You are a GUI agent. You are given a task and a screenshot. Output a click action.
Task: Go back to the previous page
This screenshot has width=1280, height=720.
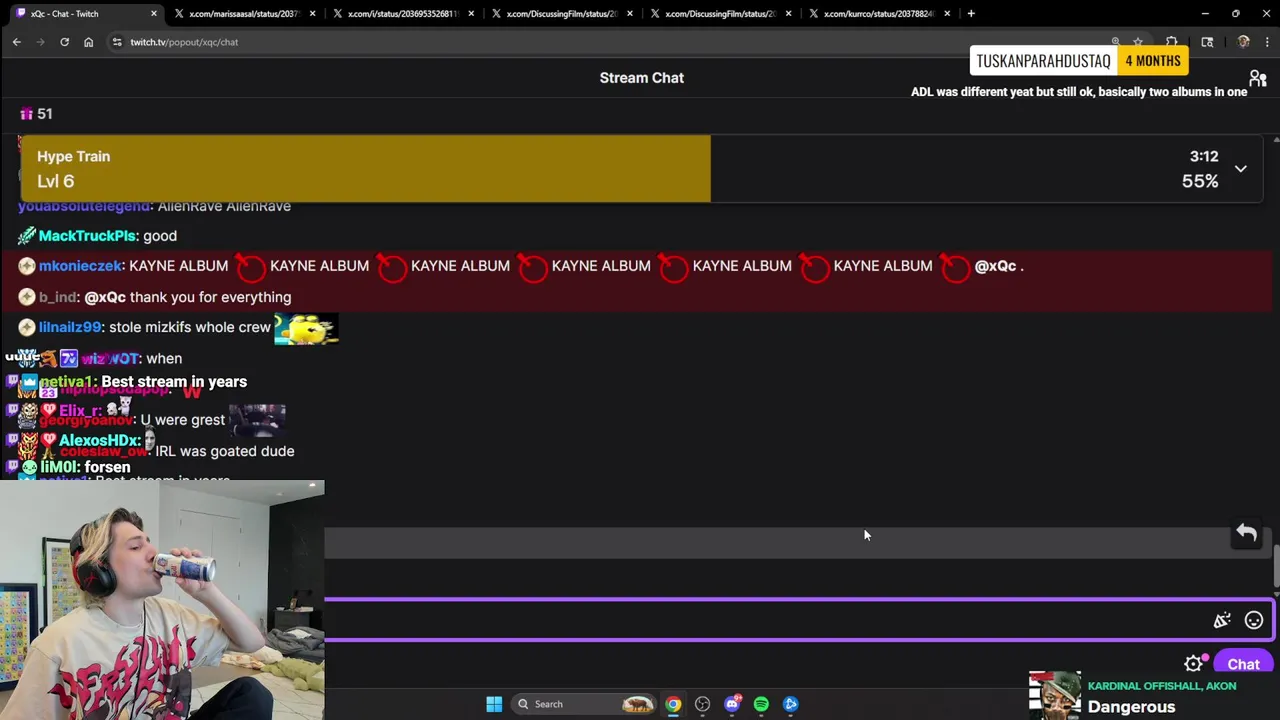[x=17, y=42]
